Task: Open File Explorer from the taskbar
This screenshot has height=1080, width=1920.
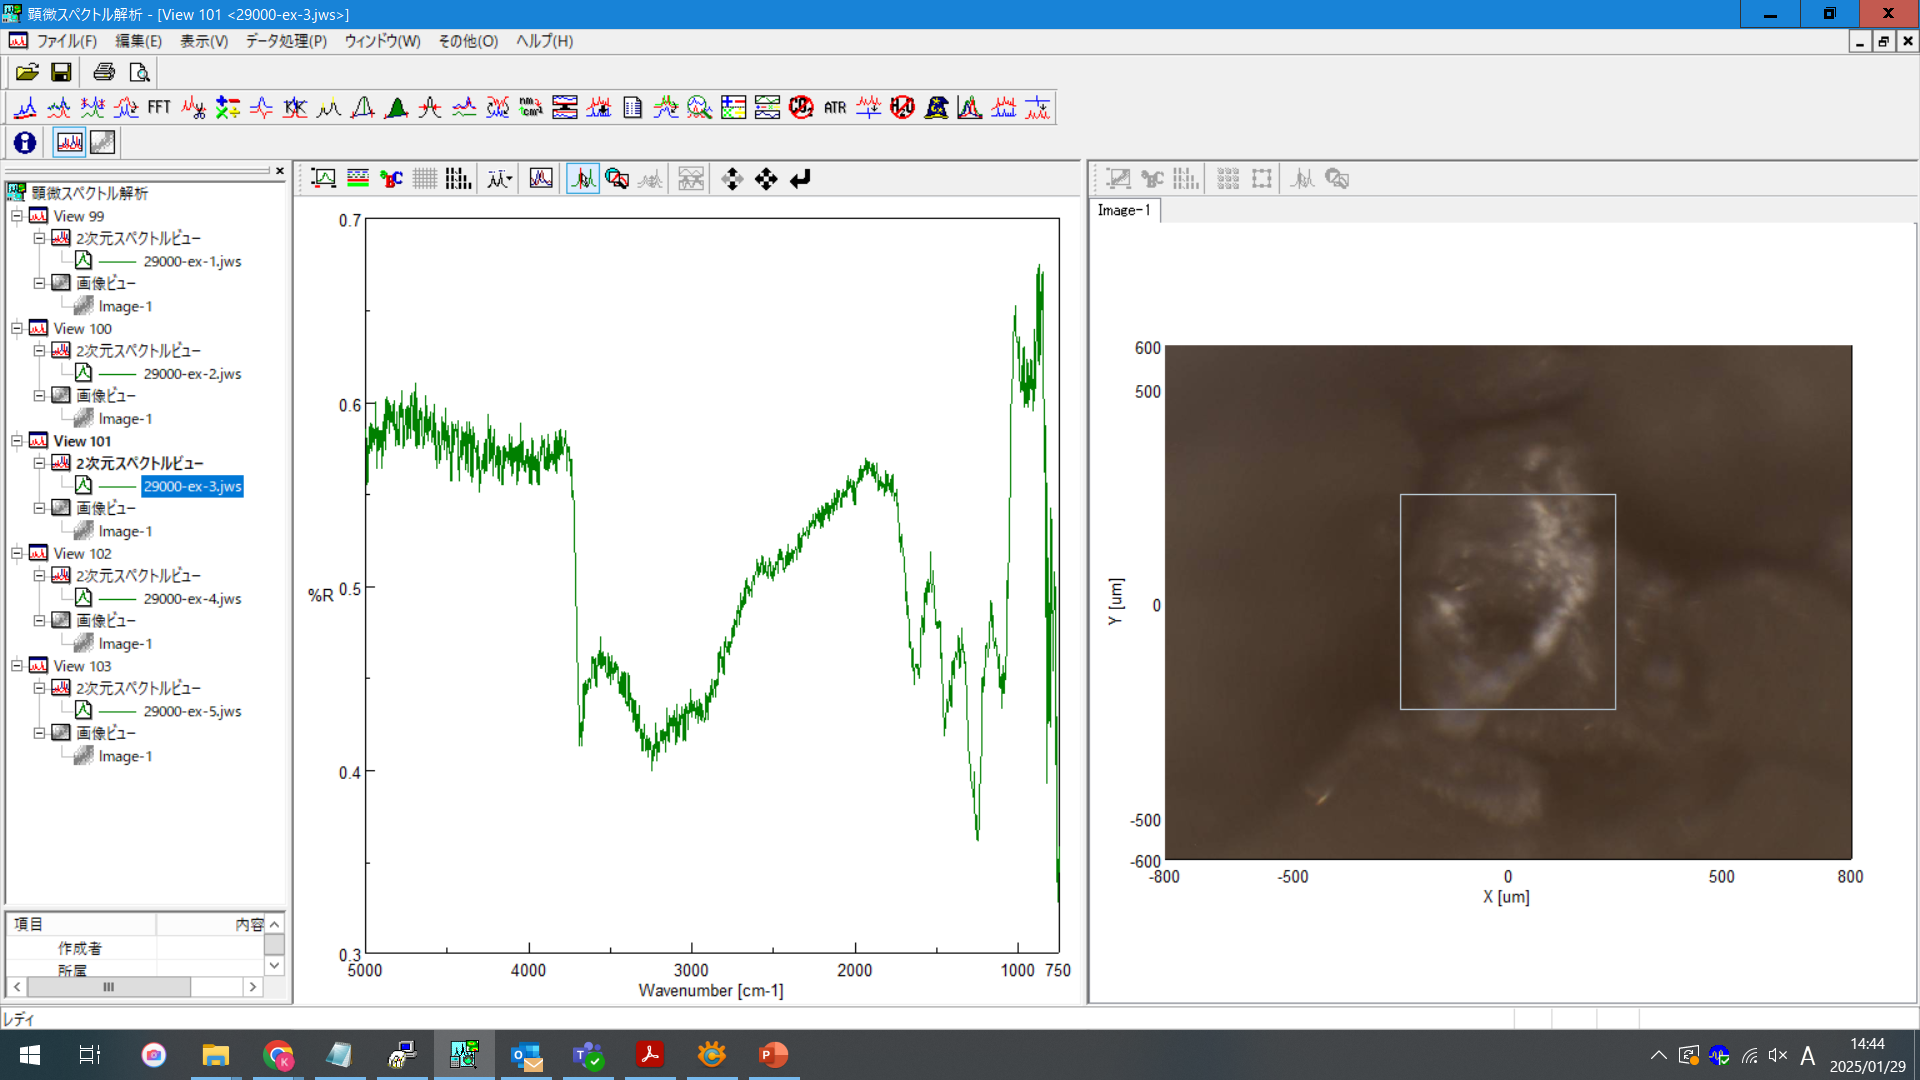Action: [215, 1055]
